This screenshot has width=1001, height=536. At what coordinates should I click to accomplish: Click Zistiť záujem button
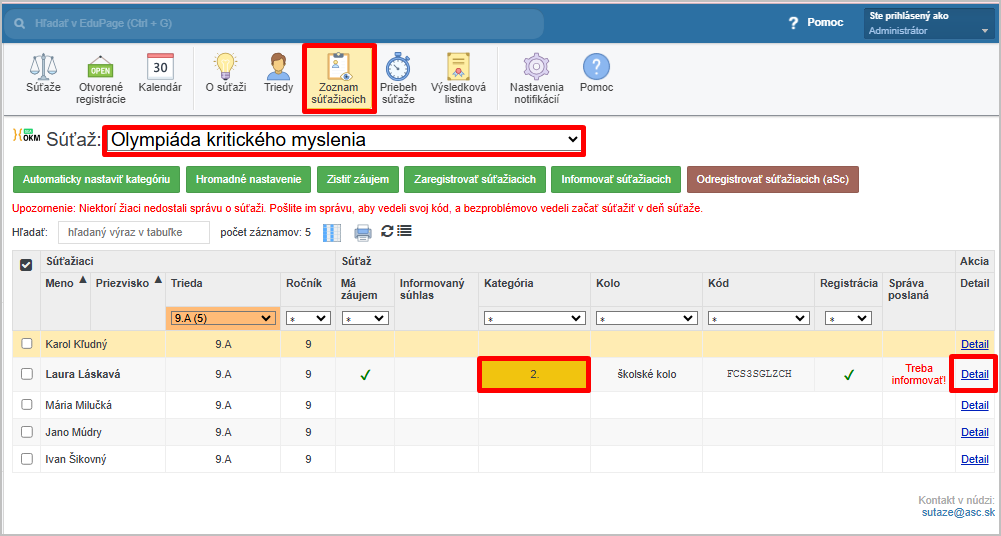tap(358, 179)
